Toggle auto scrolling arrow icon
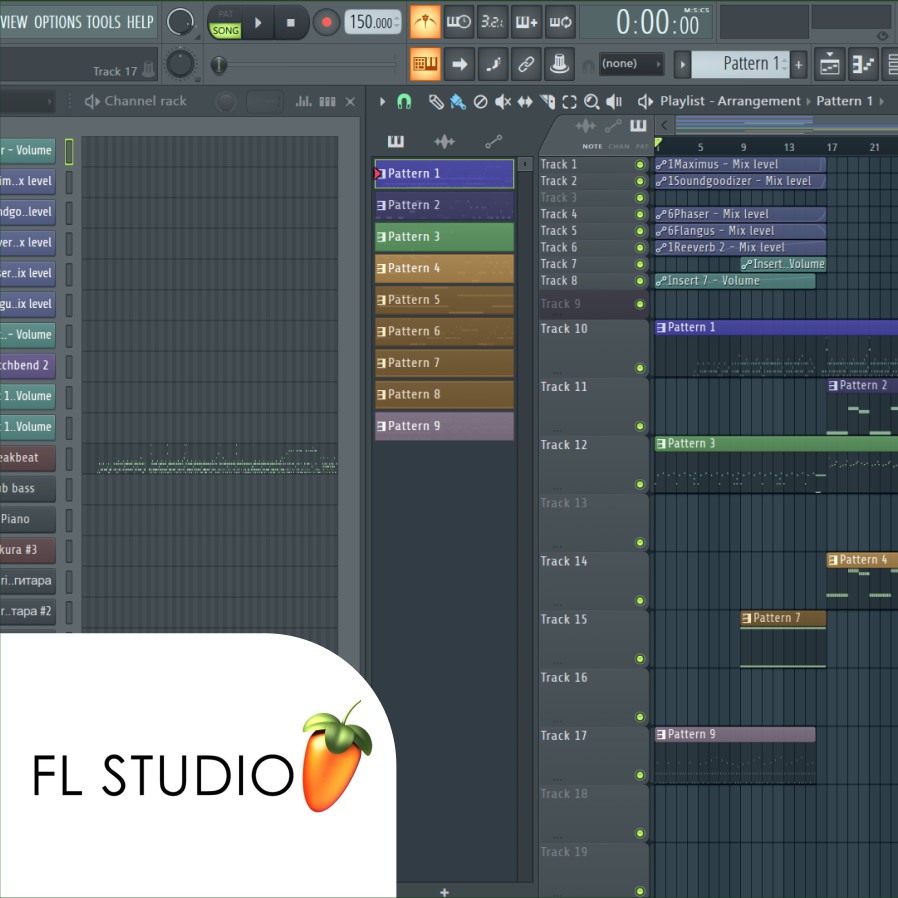 coord(459,64)
